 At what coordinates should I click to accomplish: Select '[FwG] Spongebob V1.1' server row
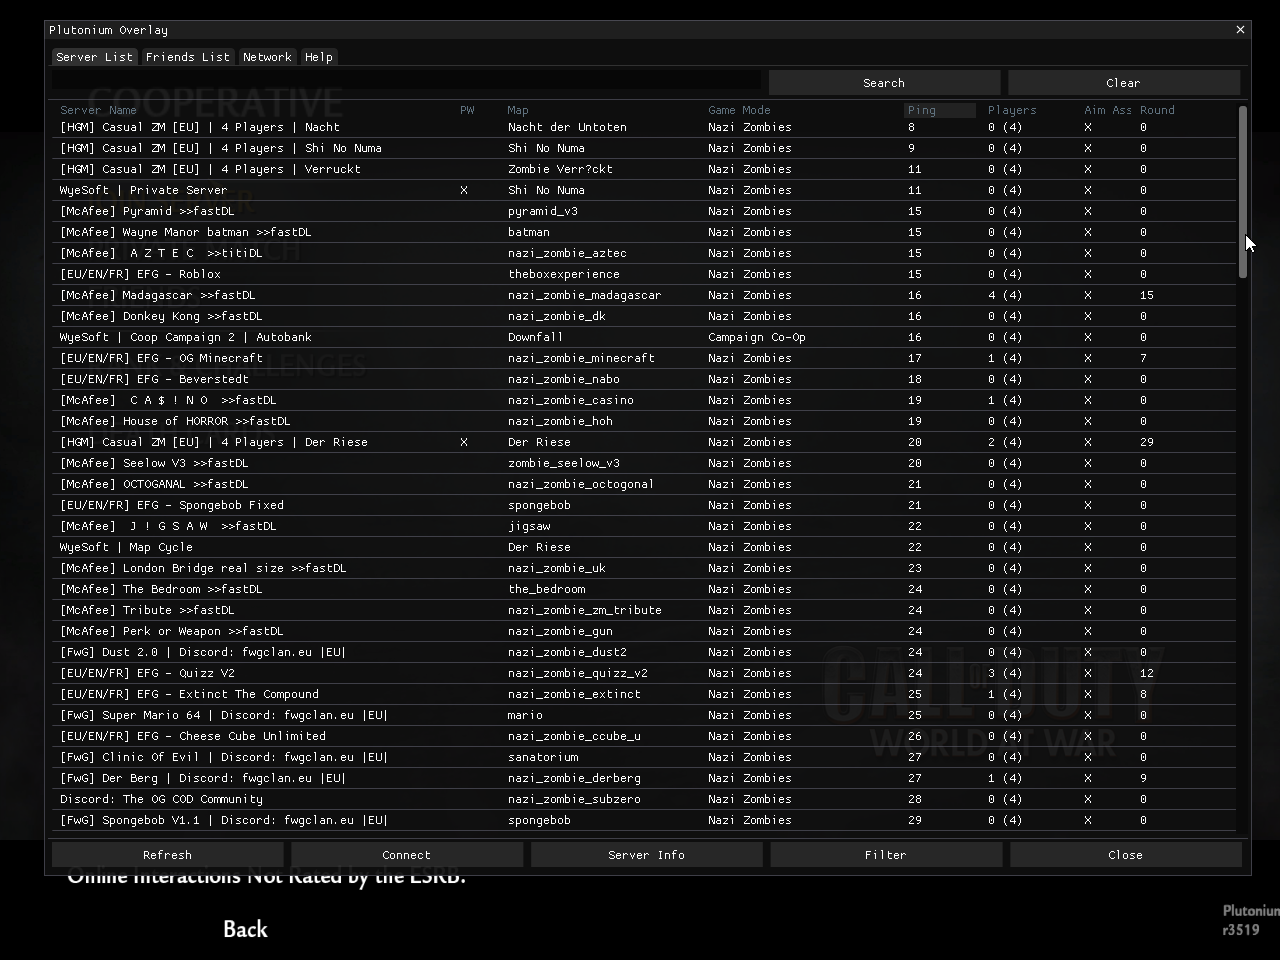[x=644, y=820]
